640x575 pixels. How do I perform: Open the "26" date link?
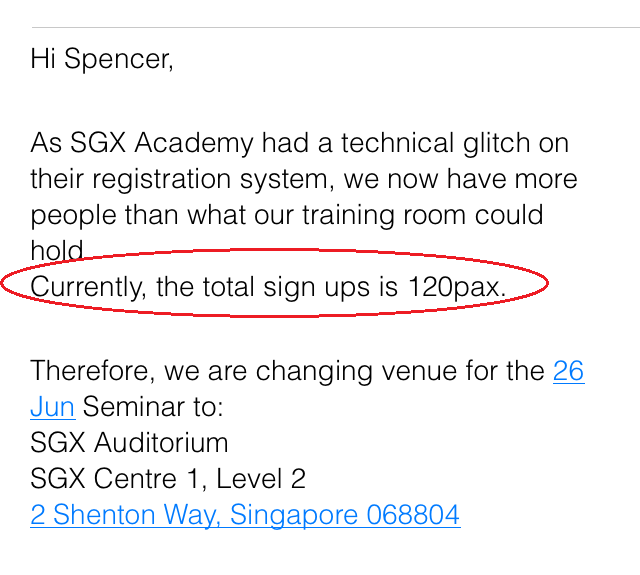[x=568, y=371]
